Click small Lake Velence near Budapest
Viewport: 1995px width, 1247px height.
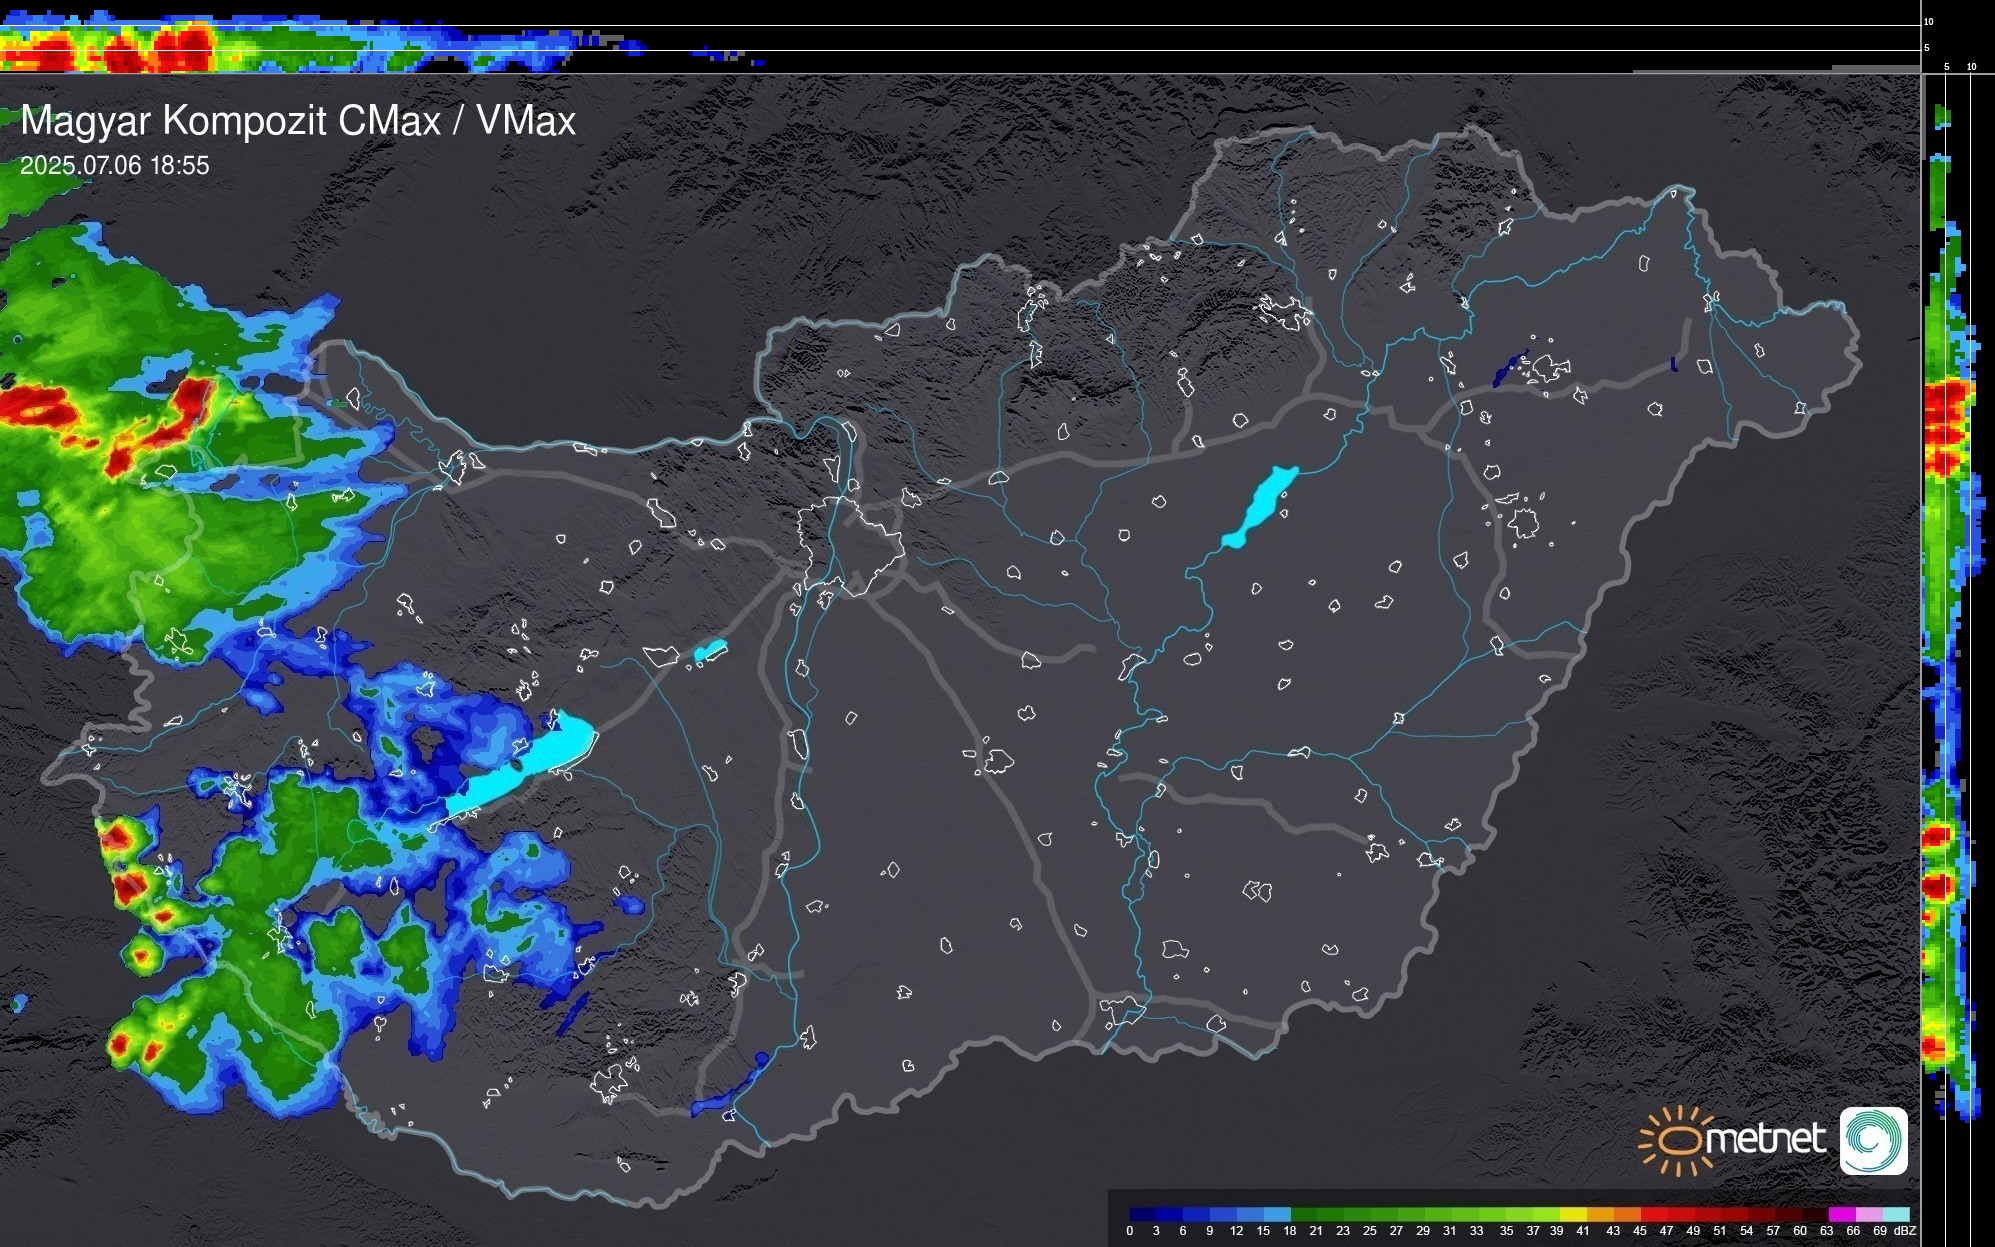pyautogui.click(x=709, y=651)
